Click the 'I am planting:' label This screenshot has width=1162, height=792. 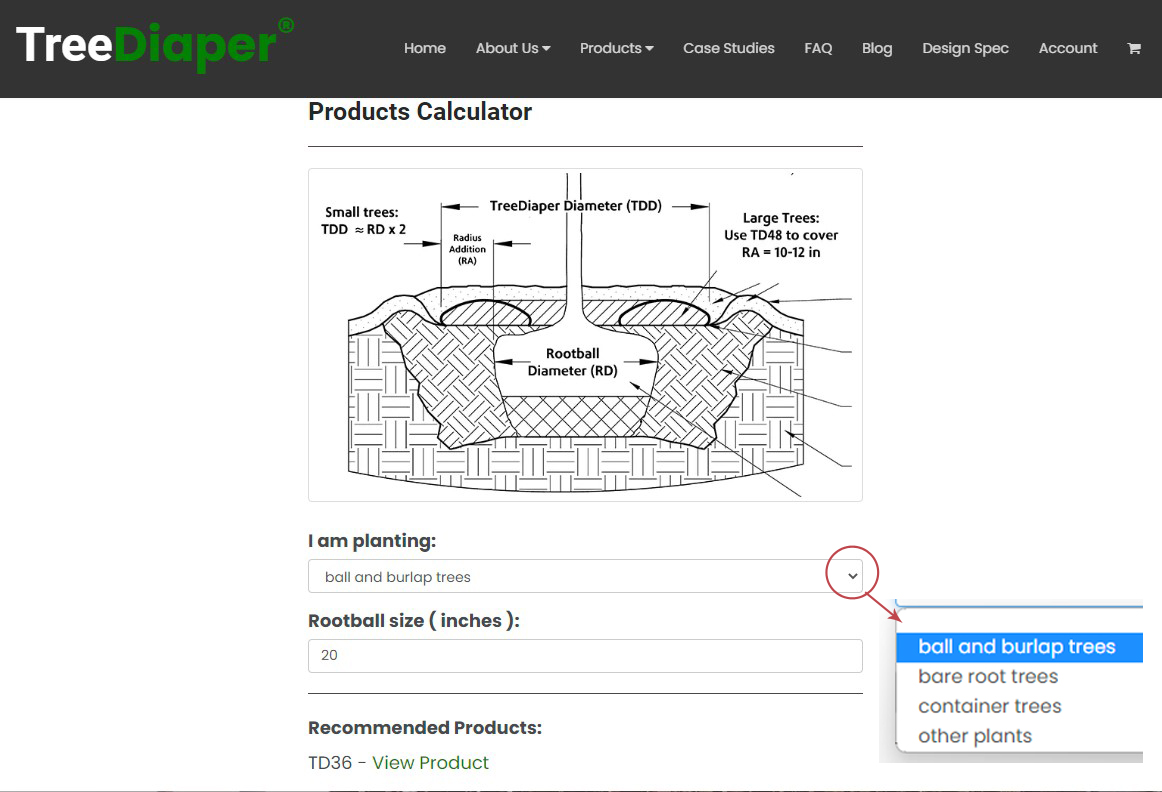[372, 541]
